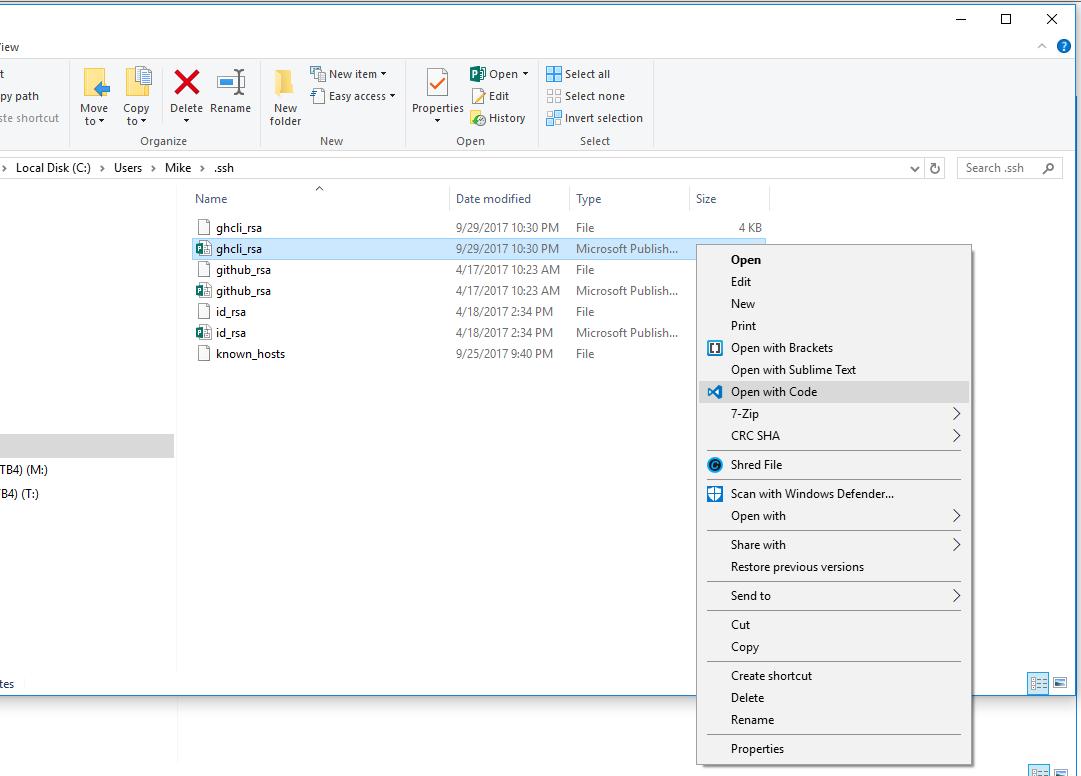
Task: Click Invert selection in ribbon
Action: coord(594,118)
